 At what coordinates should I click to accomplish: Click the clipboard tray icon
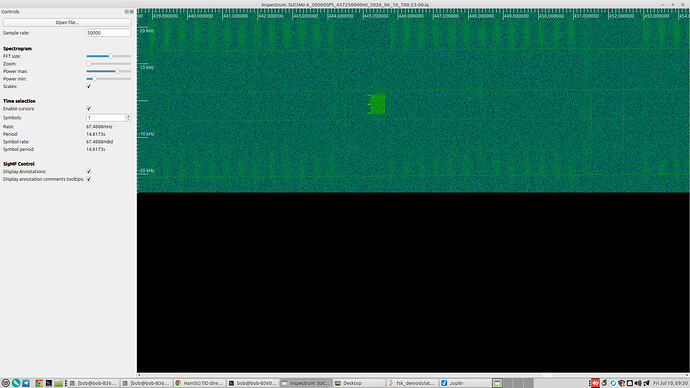click(630, 383)
